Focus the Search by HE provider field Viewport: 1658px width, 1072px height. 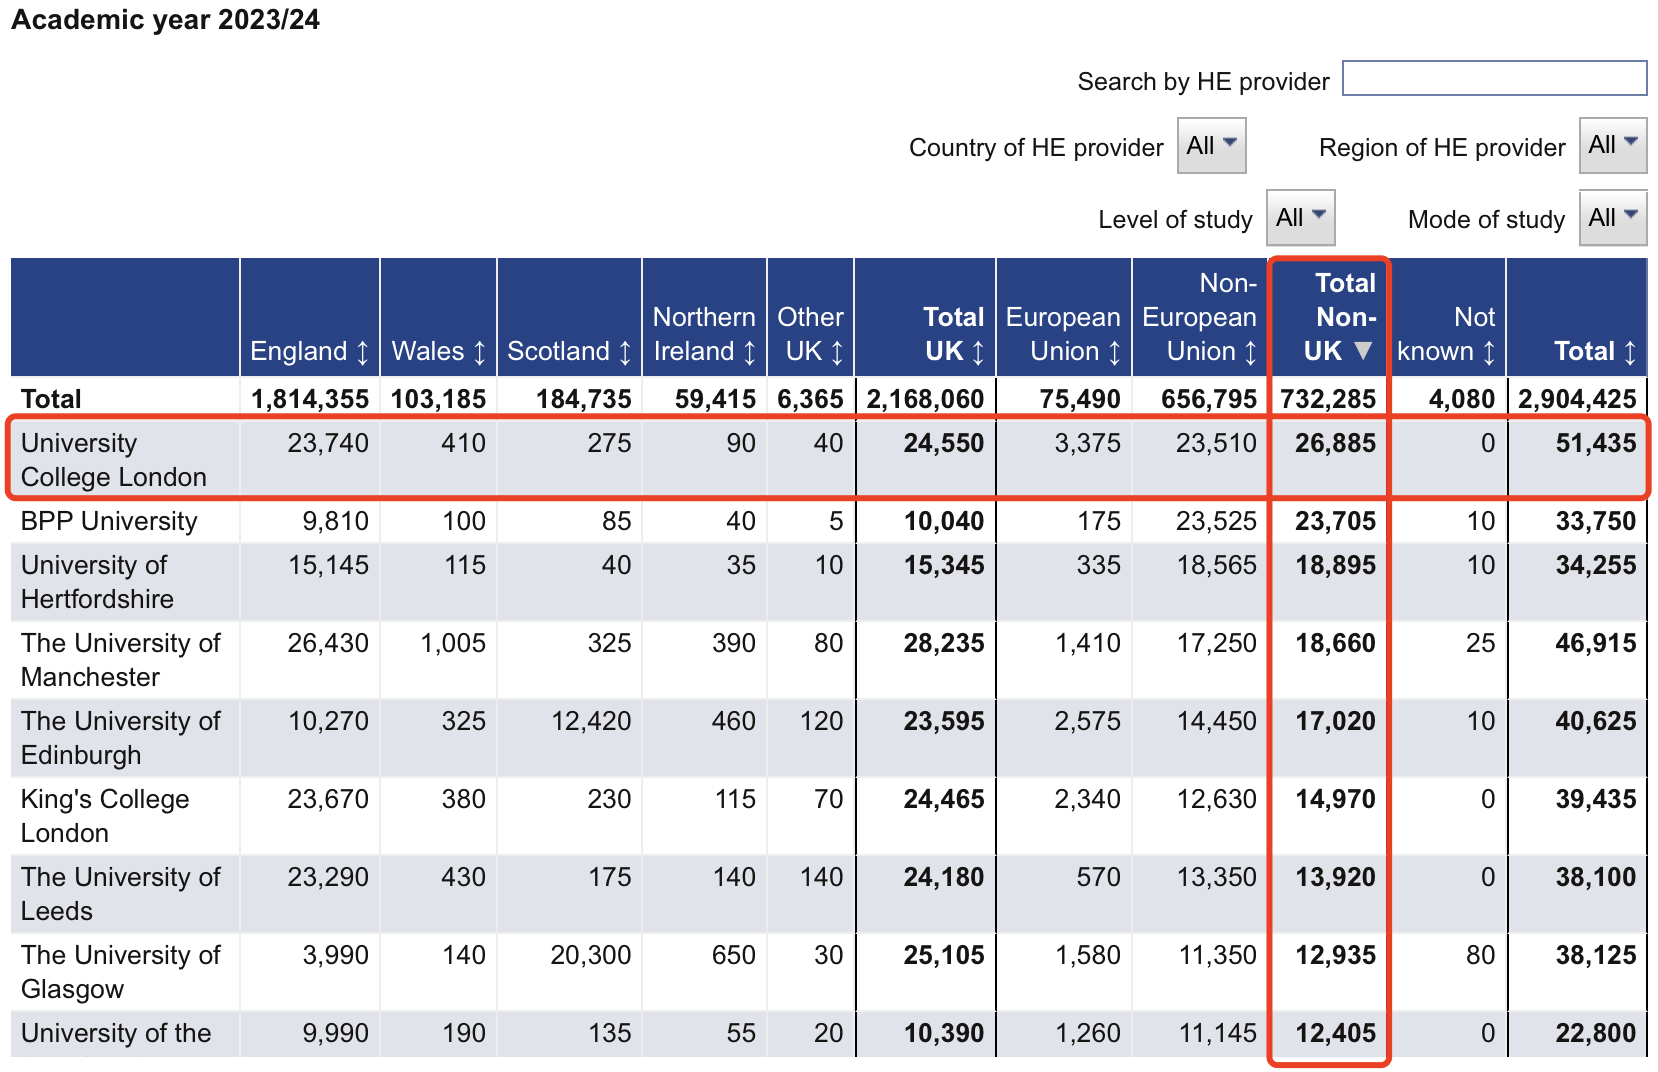(1494, 79)
